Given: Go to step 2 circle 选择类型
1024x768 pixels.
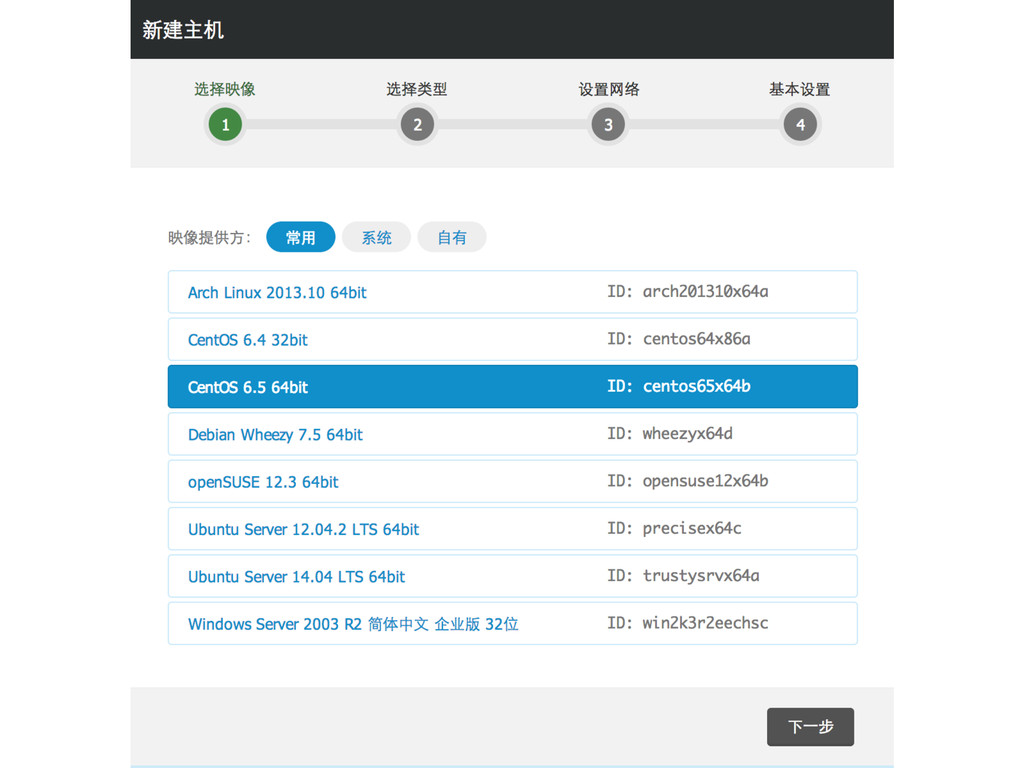Looking at the screenshot, I should click(x=417, y=125).
